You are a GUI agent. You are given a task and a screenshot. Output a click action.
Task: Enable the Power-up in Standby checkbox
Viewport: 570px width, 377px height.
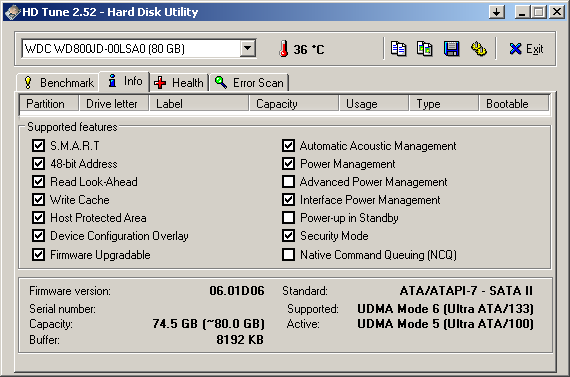click(288, 218)
